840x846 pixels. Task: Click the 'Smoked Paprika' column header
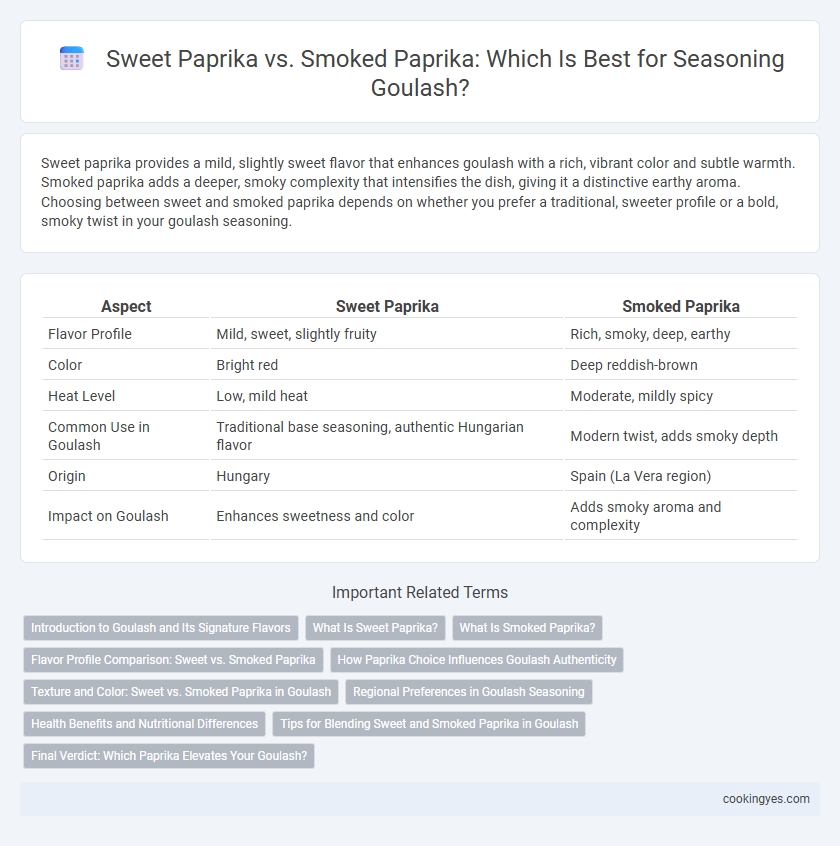point(681,306)
